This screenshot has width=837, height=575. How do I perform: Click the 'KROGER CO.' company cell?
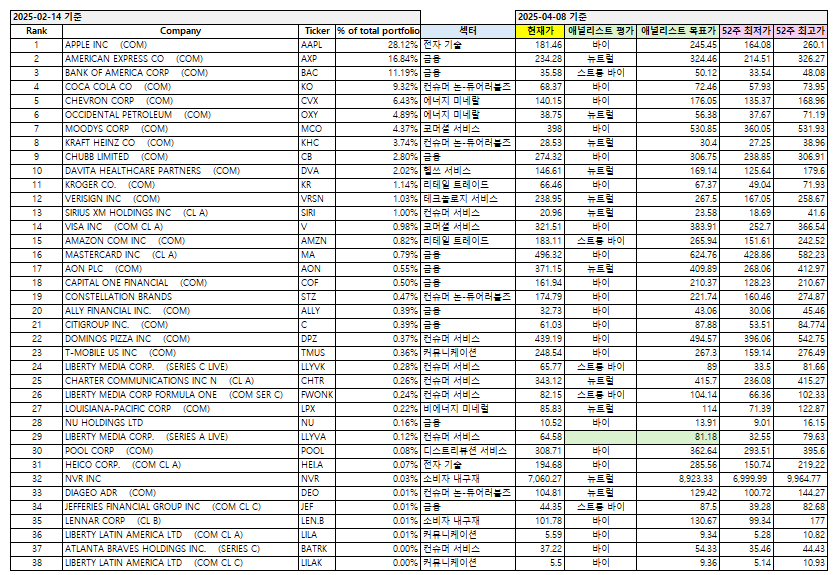click(x=180, y=185)
